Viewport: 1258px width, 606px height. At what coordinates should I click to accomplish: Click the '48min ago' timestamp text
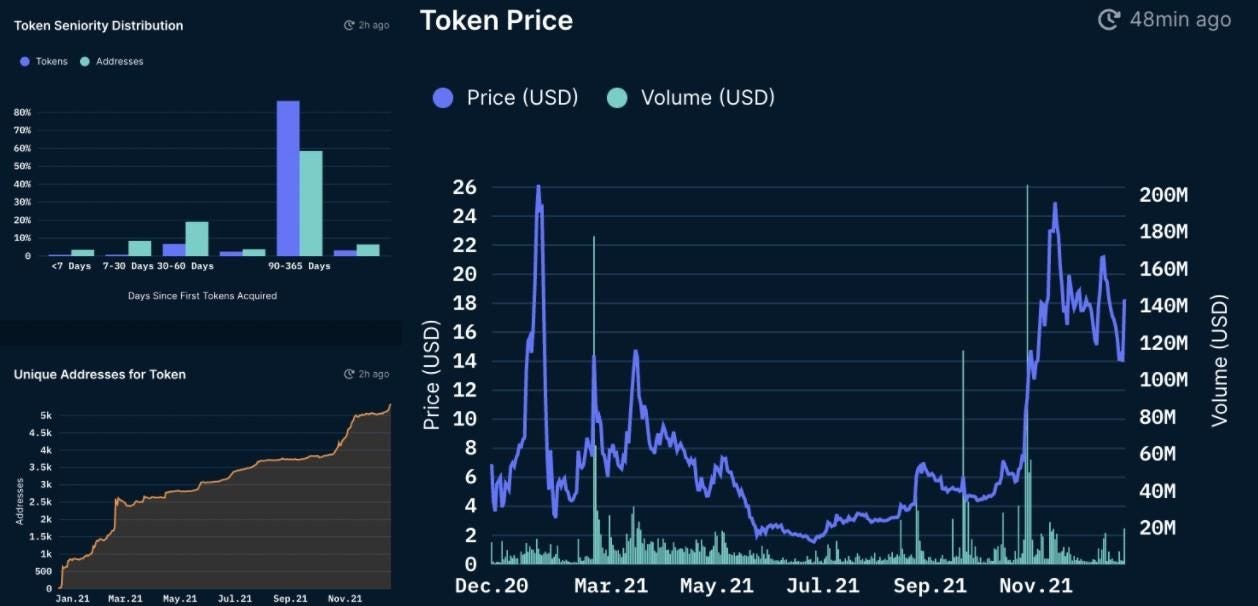1180,20
